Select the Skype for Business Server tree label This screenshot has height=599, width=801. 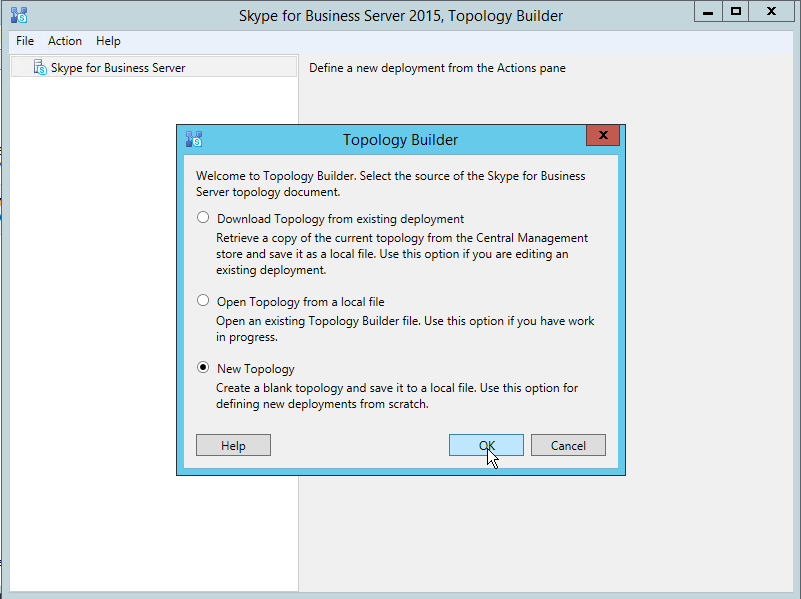coord(118,68)
